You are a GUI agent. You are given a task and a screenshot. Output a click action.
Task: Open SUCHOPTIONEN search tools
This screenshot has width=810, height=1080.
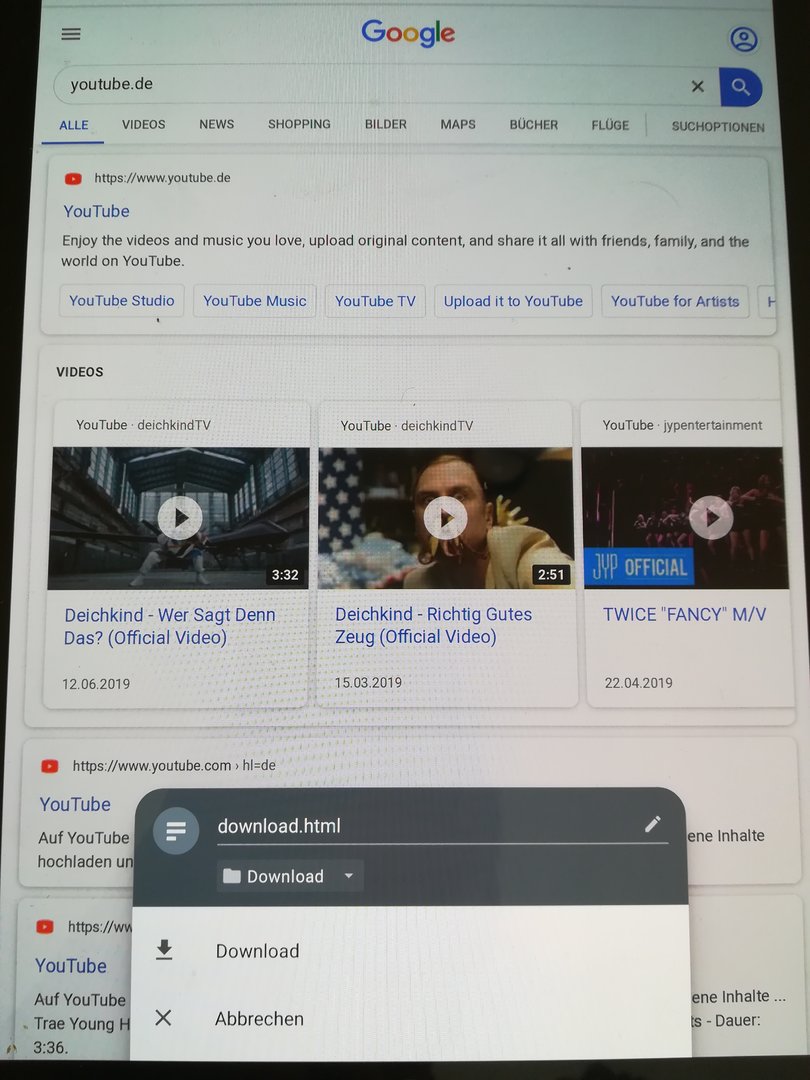(718, 127)
